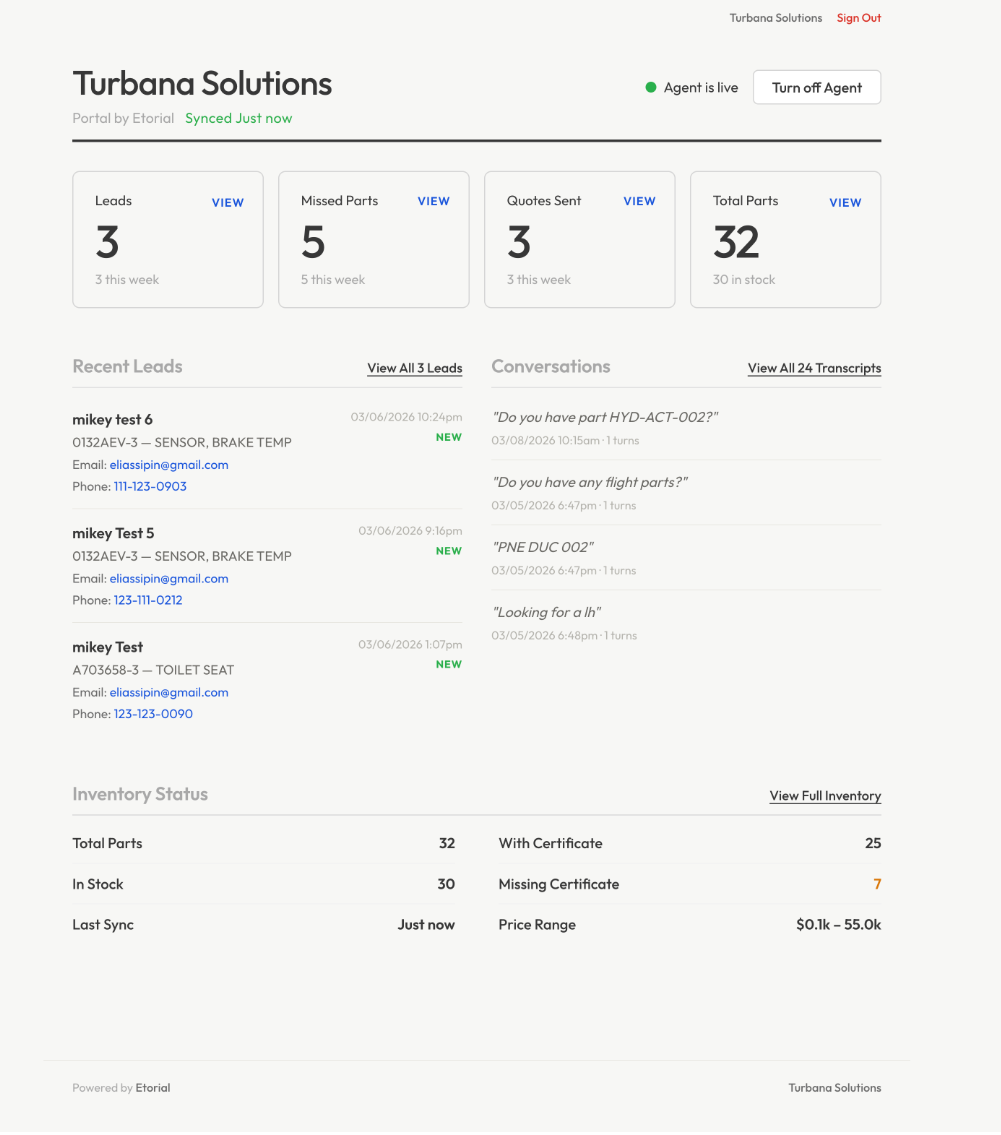Call phone number 123-111-0212

click(148, 600)
